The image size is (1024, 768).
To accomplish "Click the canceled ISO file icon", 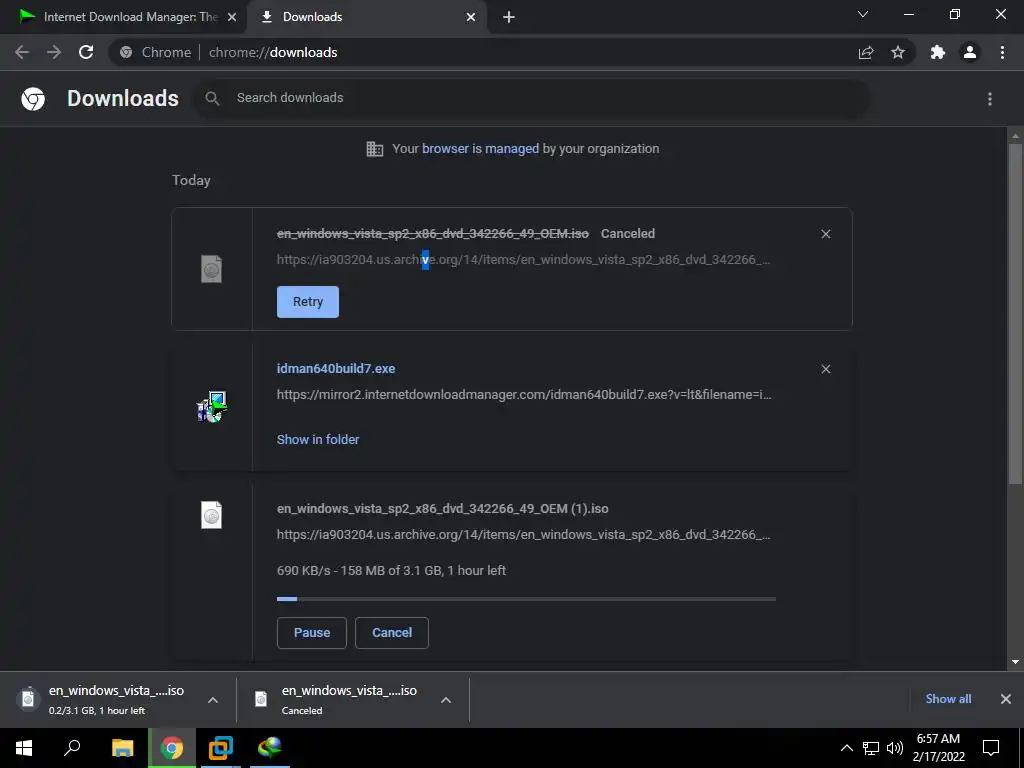I will point(212,269).
